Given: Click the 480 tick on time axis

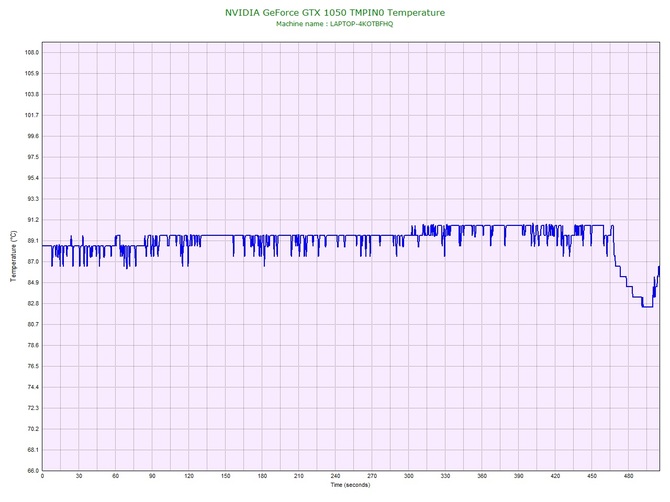Looking at the screenshot, I should [629, 476].
